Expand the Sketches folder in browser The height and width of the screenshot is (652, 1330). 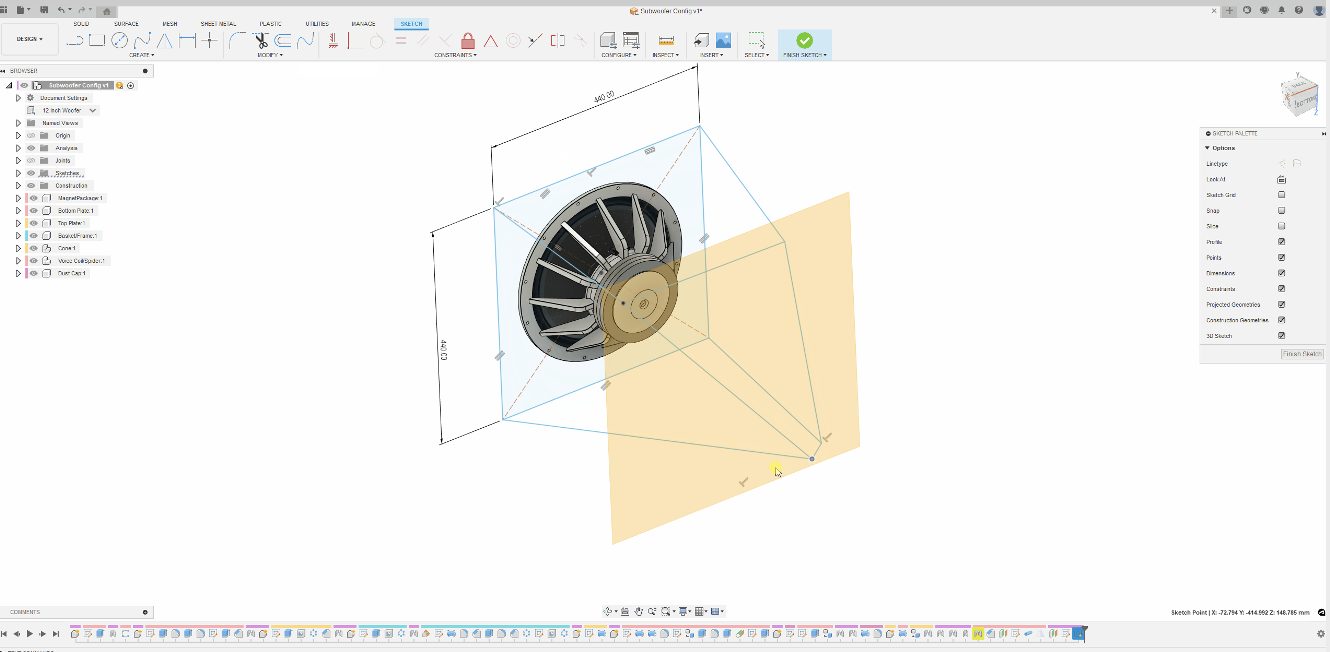point(18,173)
